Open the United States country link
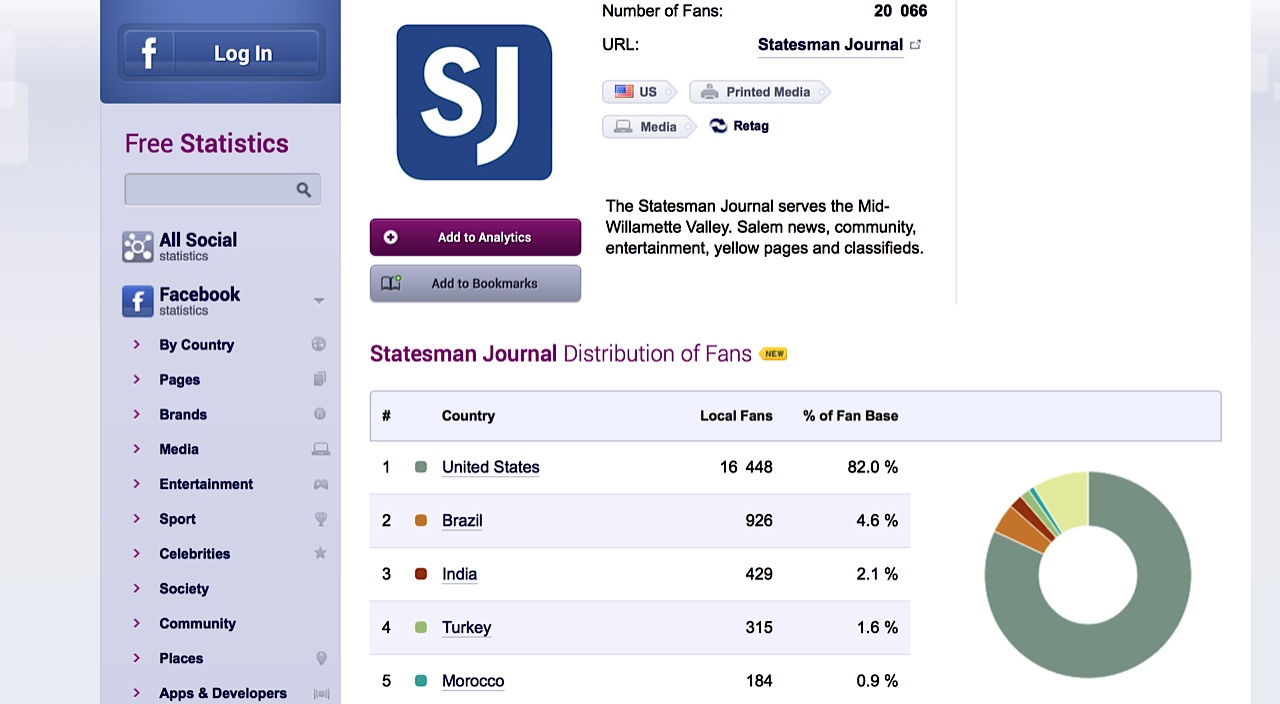Image resolution: width=1280 pixels, height=704 pixels. (490, 467)
